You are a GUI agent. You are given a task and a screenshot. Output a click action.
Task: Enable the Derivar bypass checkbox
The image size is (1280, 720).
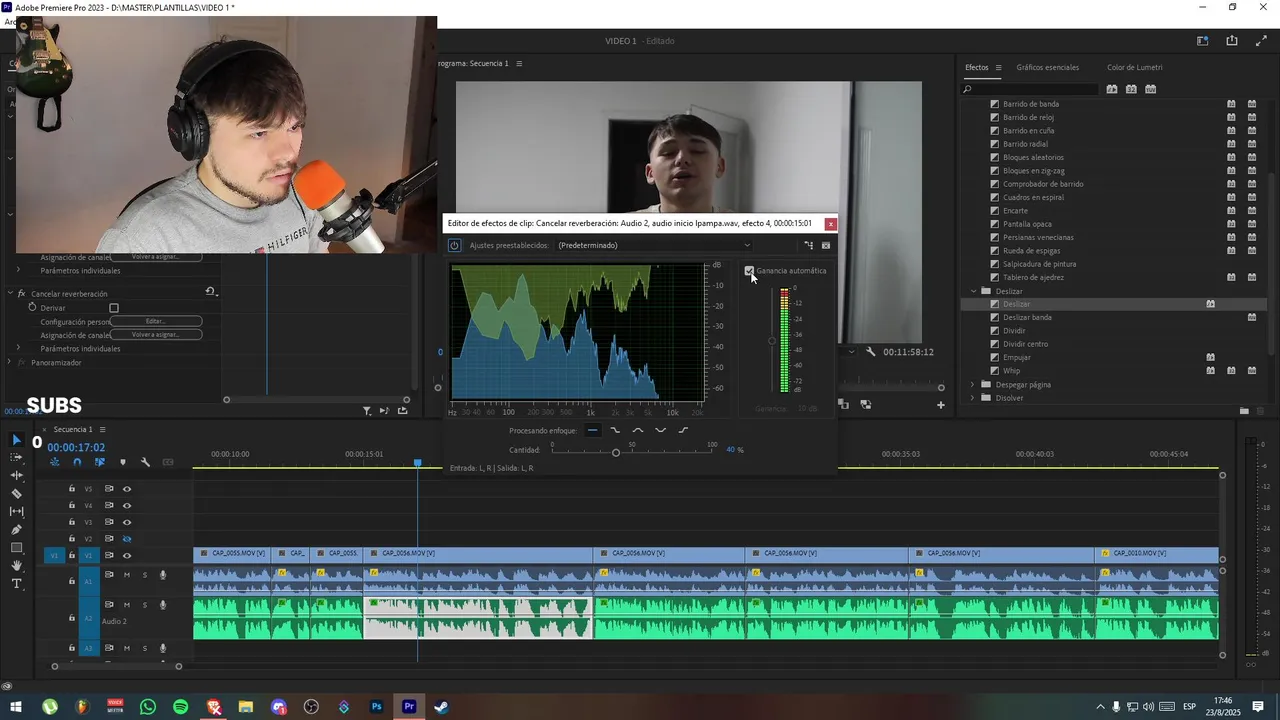(114, 308)
